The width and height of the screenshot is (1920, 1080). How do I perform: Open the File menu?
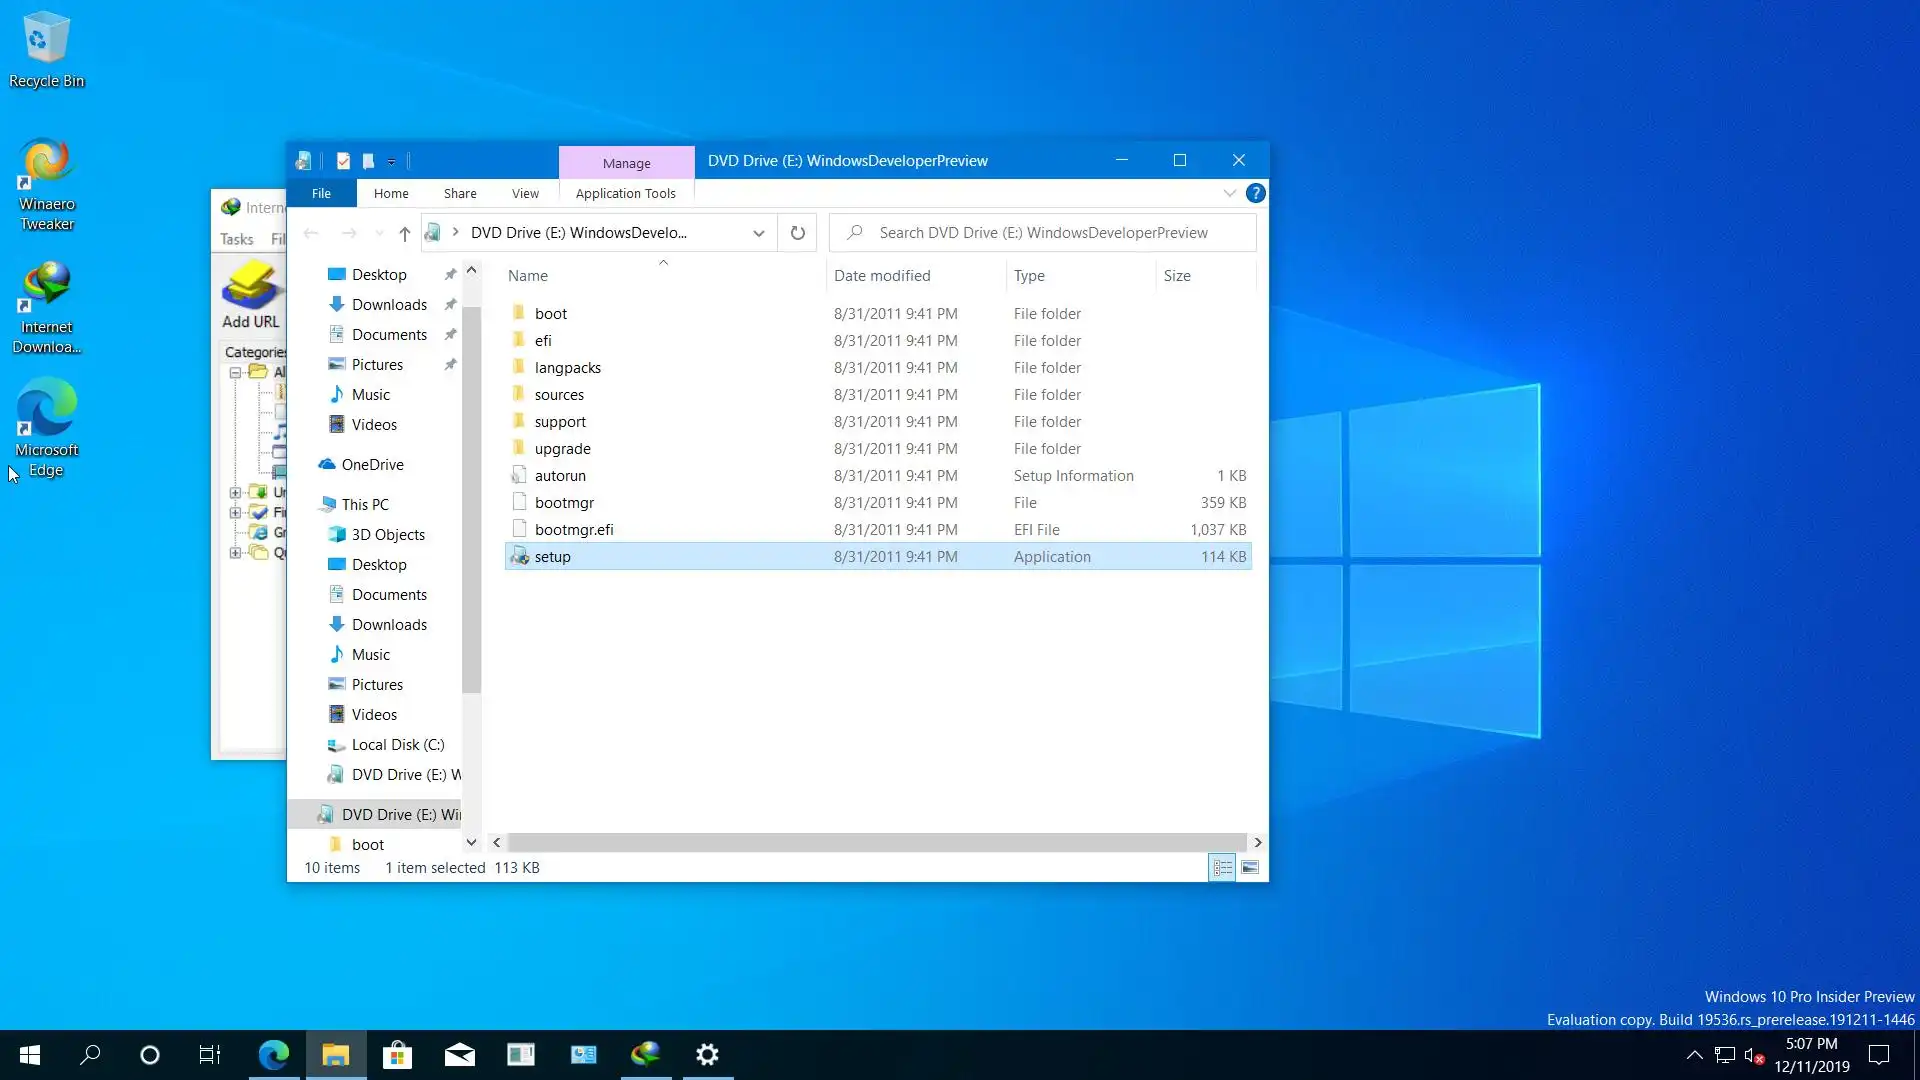click(x=321, y=193)
